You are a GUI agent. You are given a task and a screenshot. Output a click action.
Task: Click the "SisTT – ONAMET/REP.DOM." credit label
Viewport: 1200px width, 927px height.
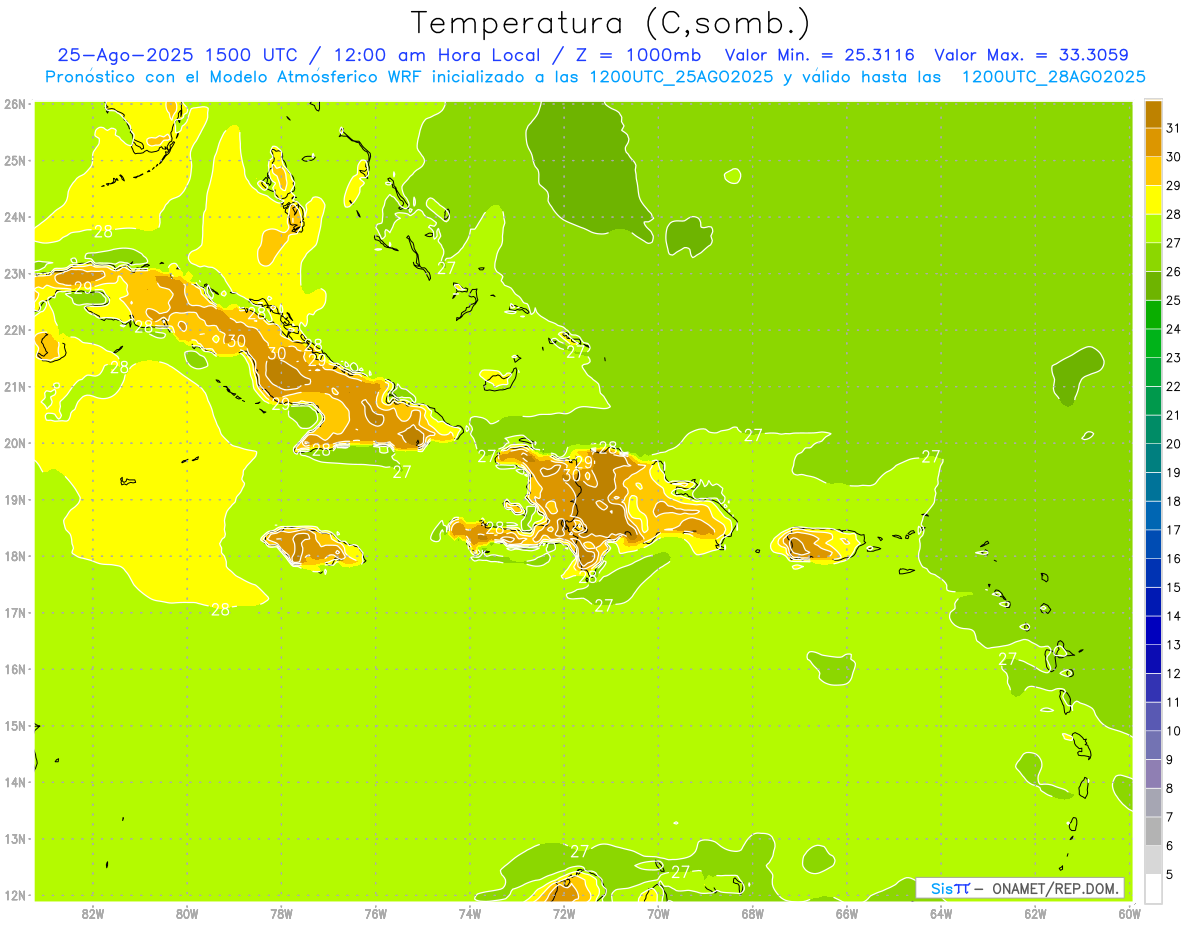(1020, 888)
